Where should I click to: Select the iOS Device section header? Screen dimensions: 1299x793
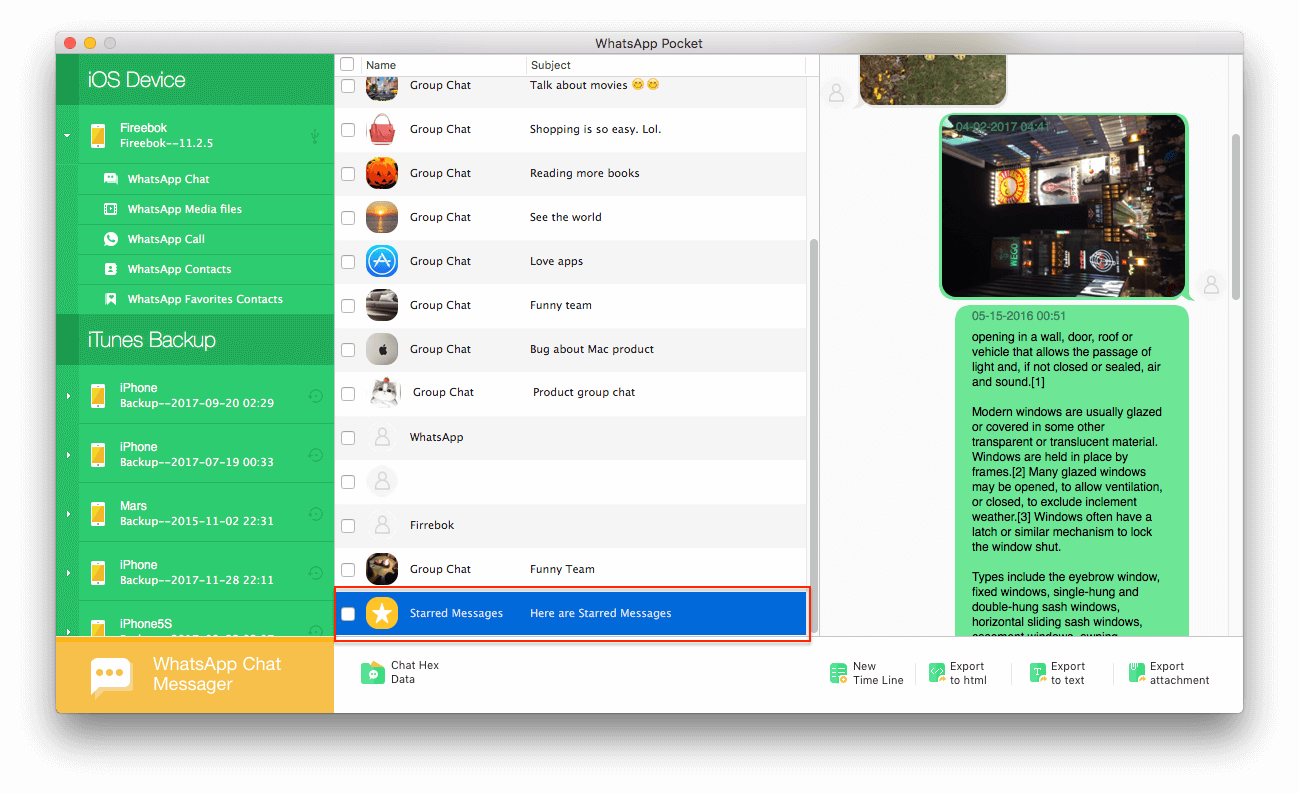[195, 80]
